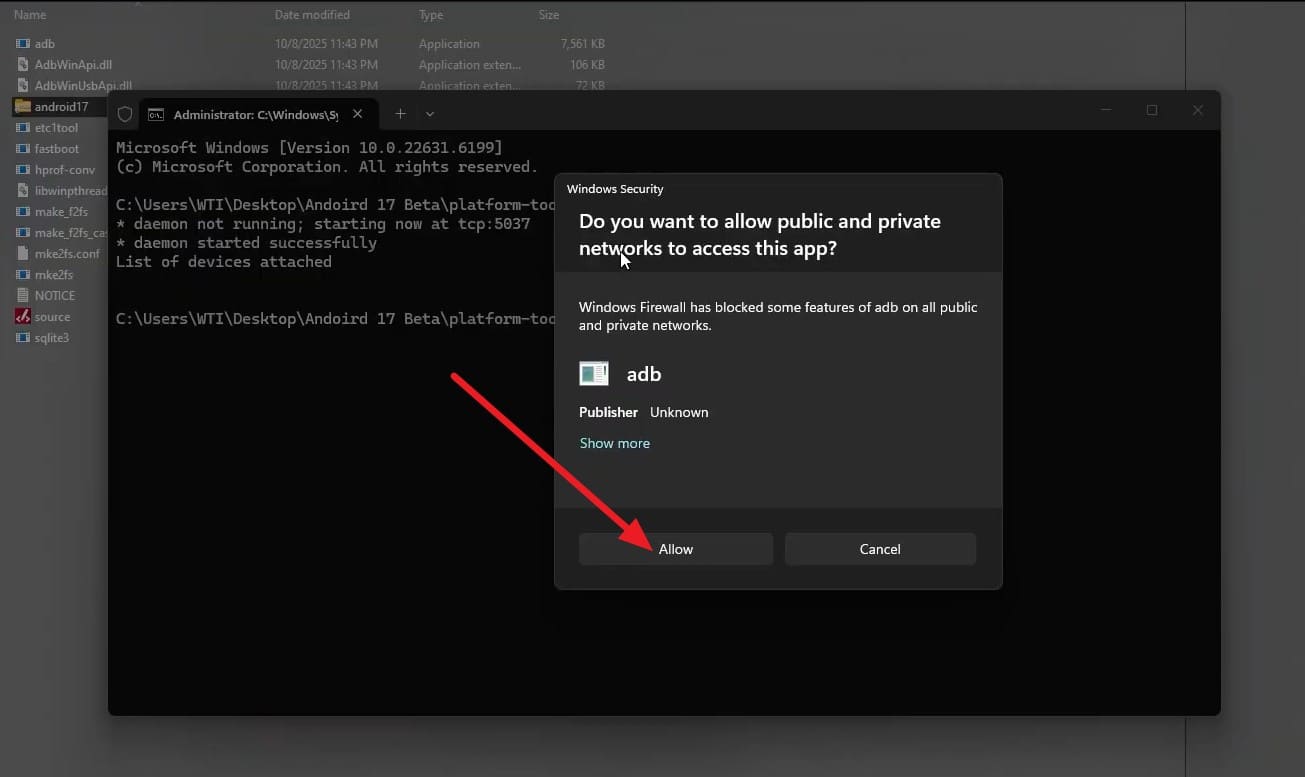The width and height of the screenshot is (1305, 777).
Task: Click the fastboot file name
Action: [57, 149]
